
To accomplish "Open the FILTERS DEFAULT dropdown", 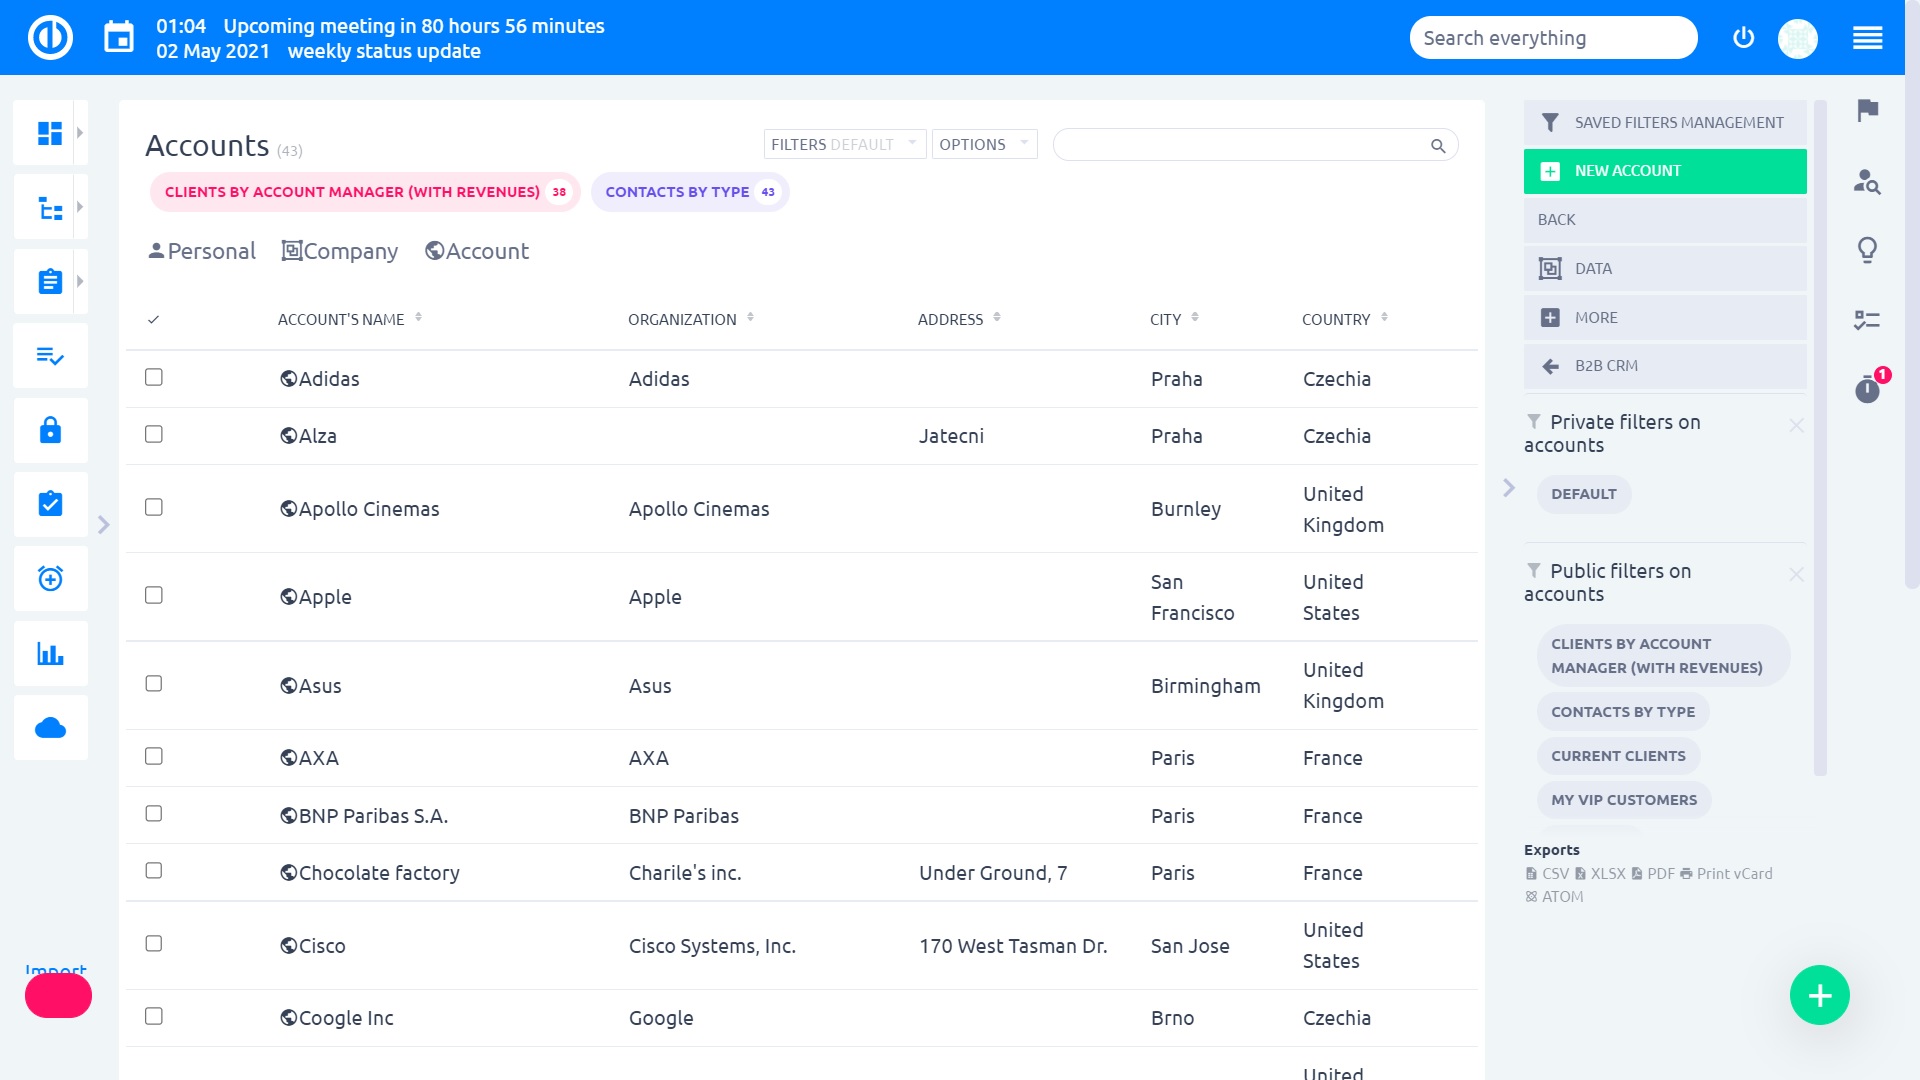I will 844,144.
